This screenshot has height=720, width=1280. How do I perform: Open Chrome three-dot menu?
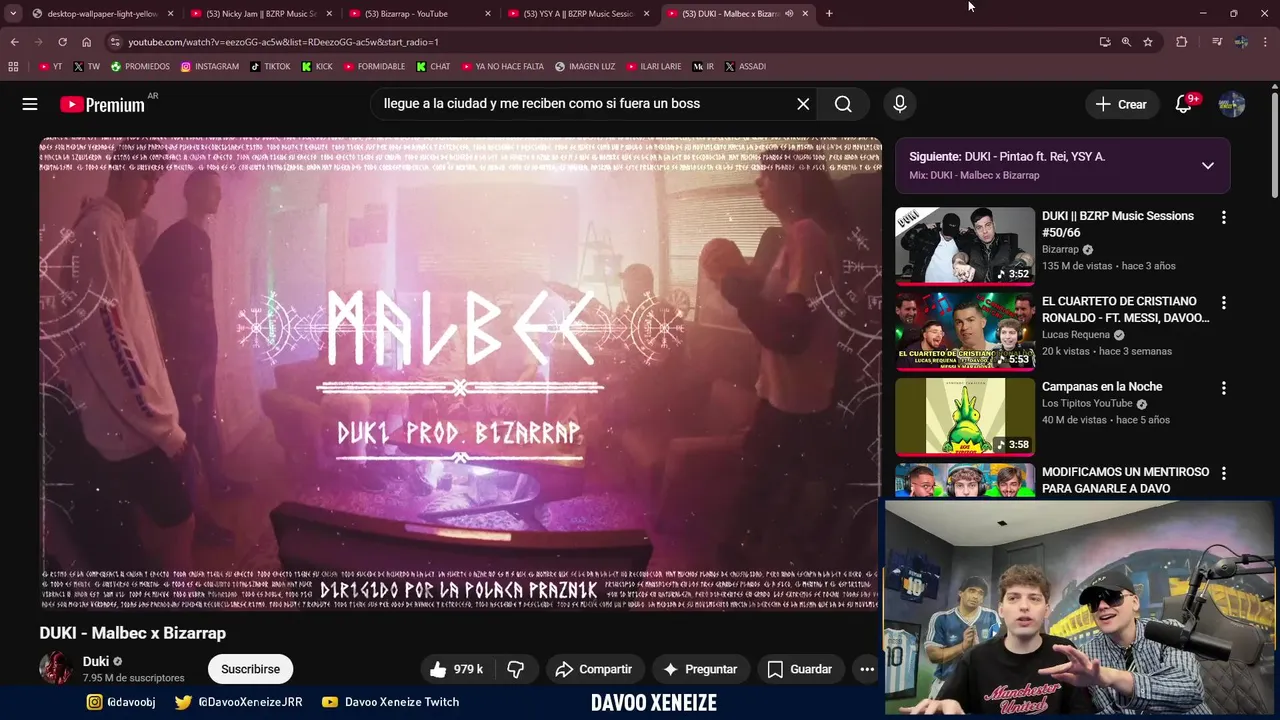pos(1264,42)
